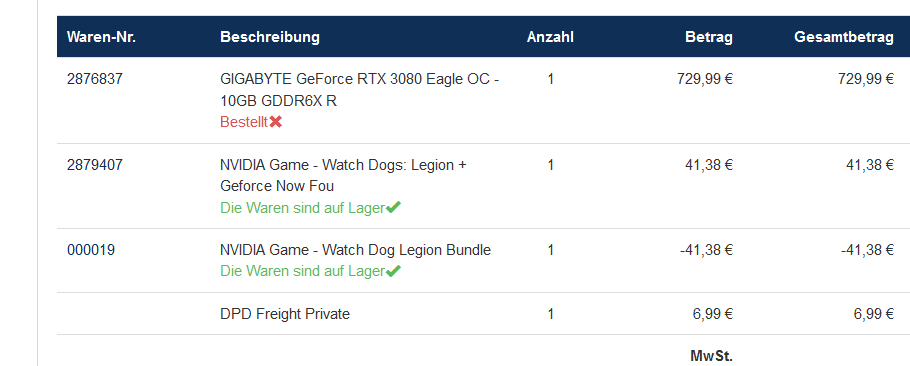Open NVIDIA Game - Watch Dogs: Legion item
Viewport: 910px width, 366px height.
pyautogui.click(x=343, y=175)
